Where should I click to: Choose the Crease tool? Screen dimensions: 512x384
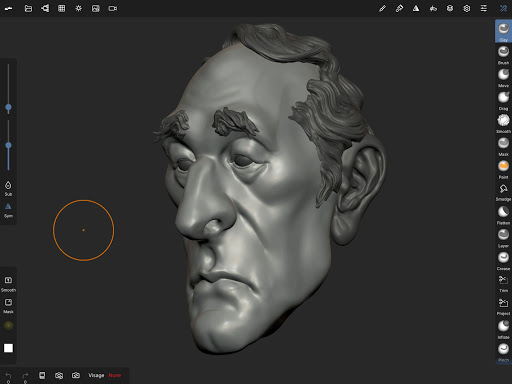503,261
